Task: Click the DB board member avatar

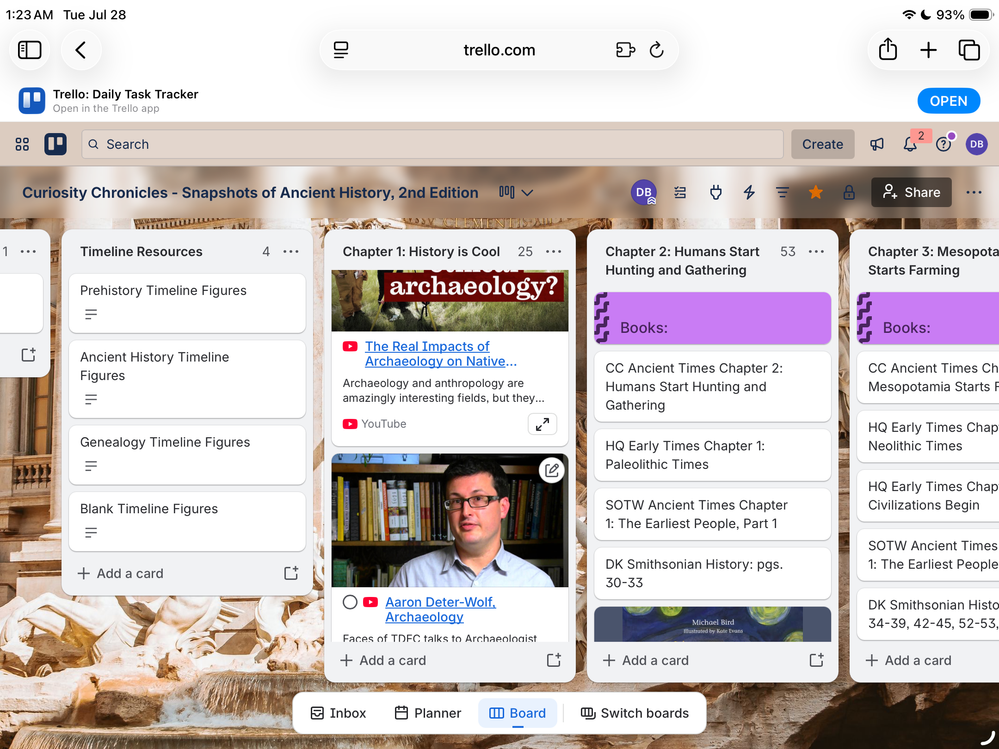Action: tap(643, 192)
